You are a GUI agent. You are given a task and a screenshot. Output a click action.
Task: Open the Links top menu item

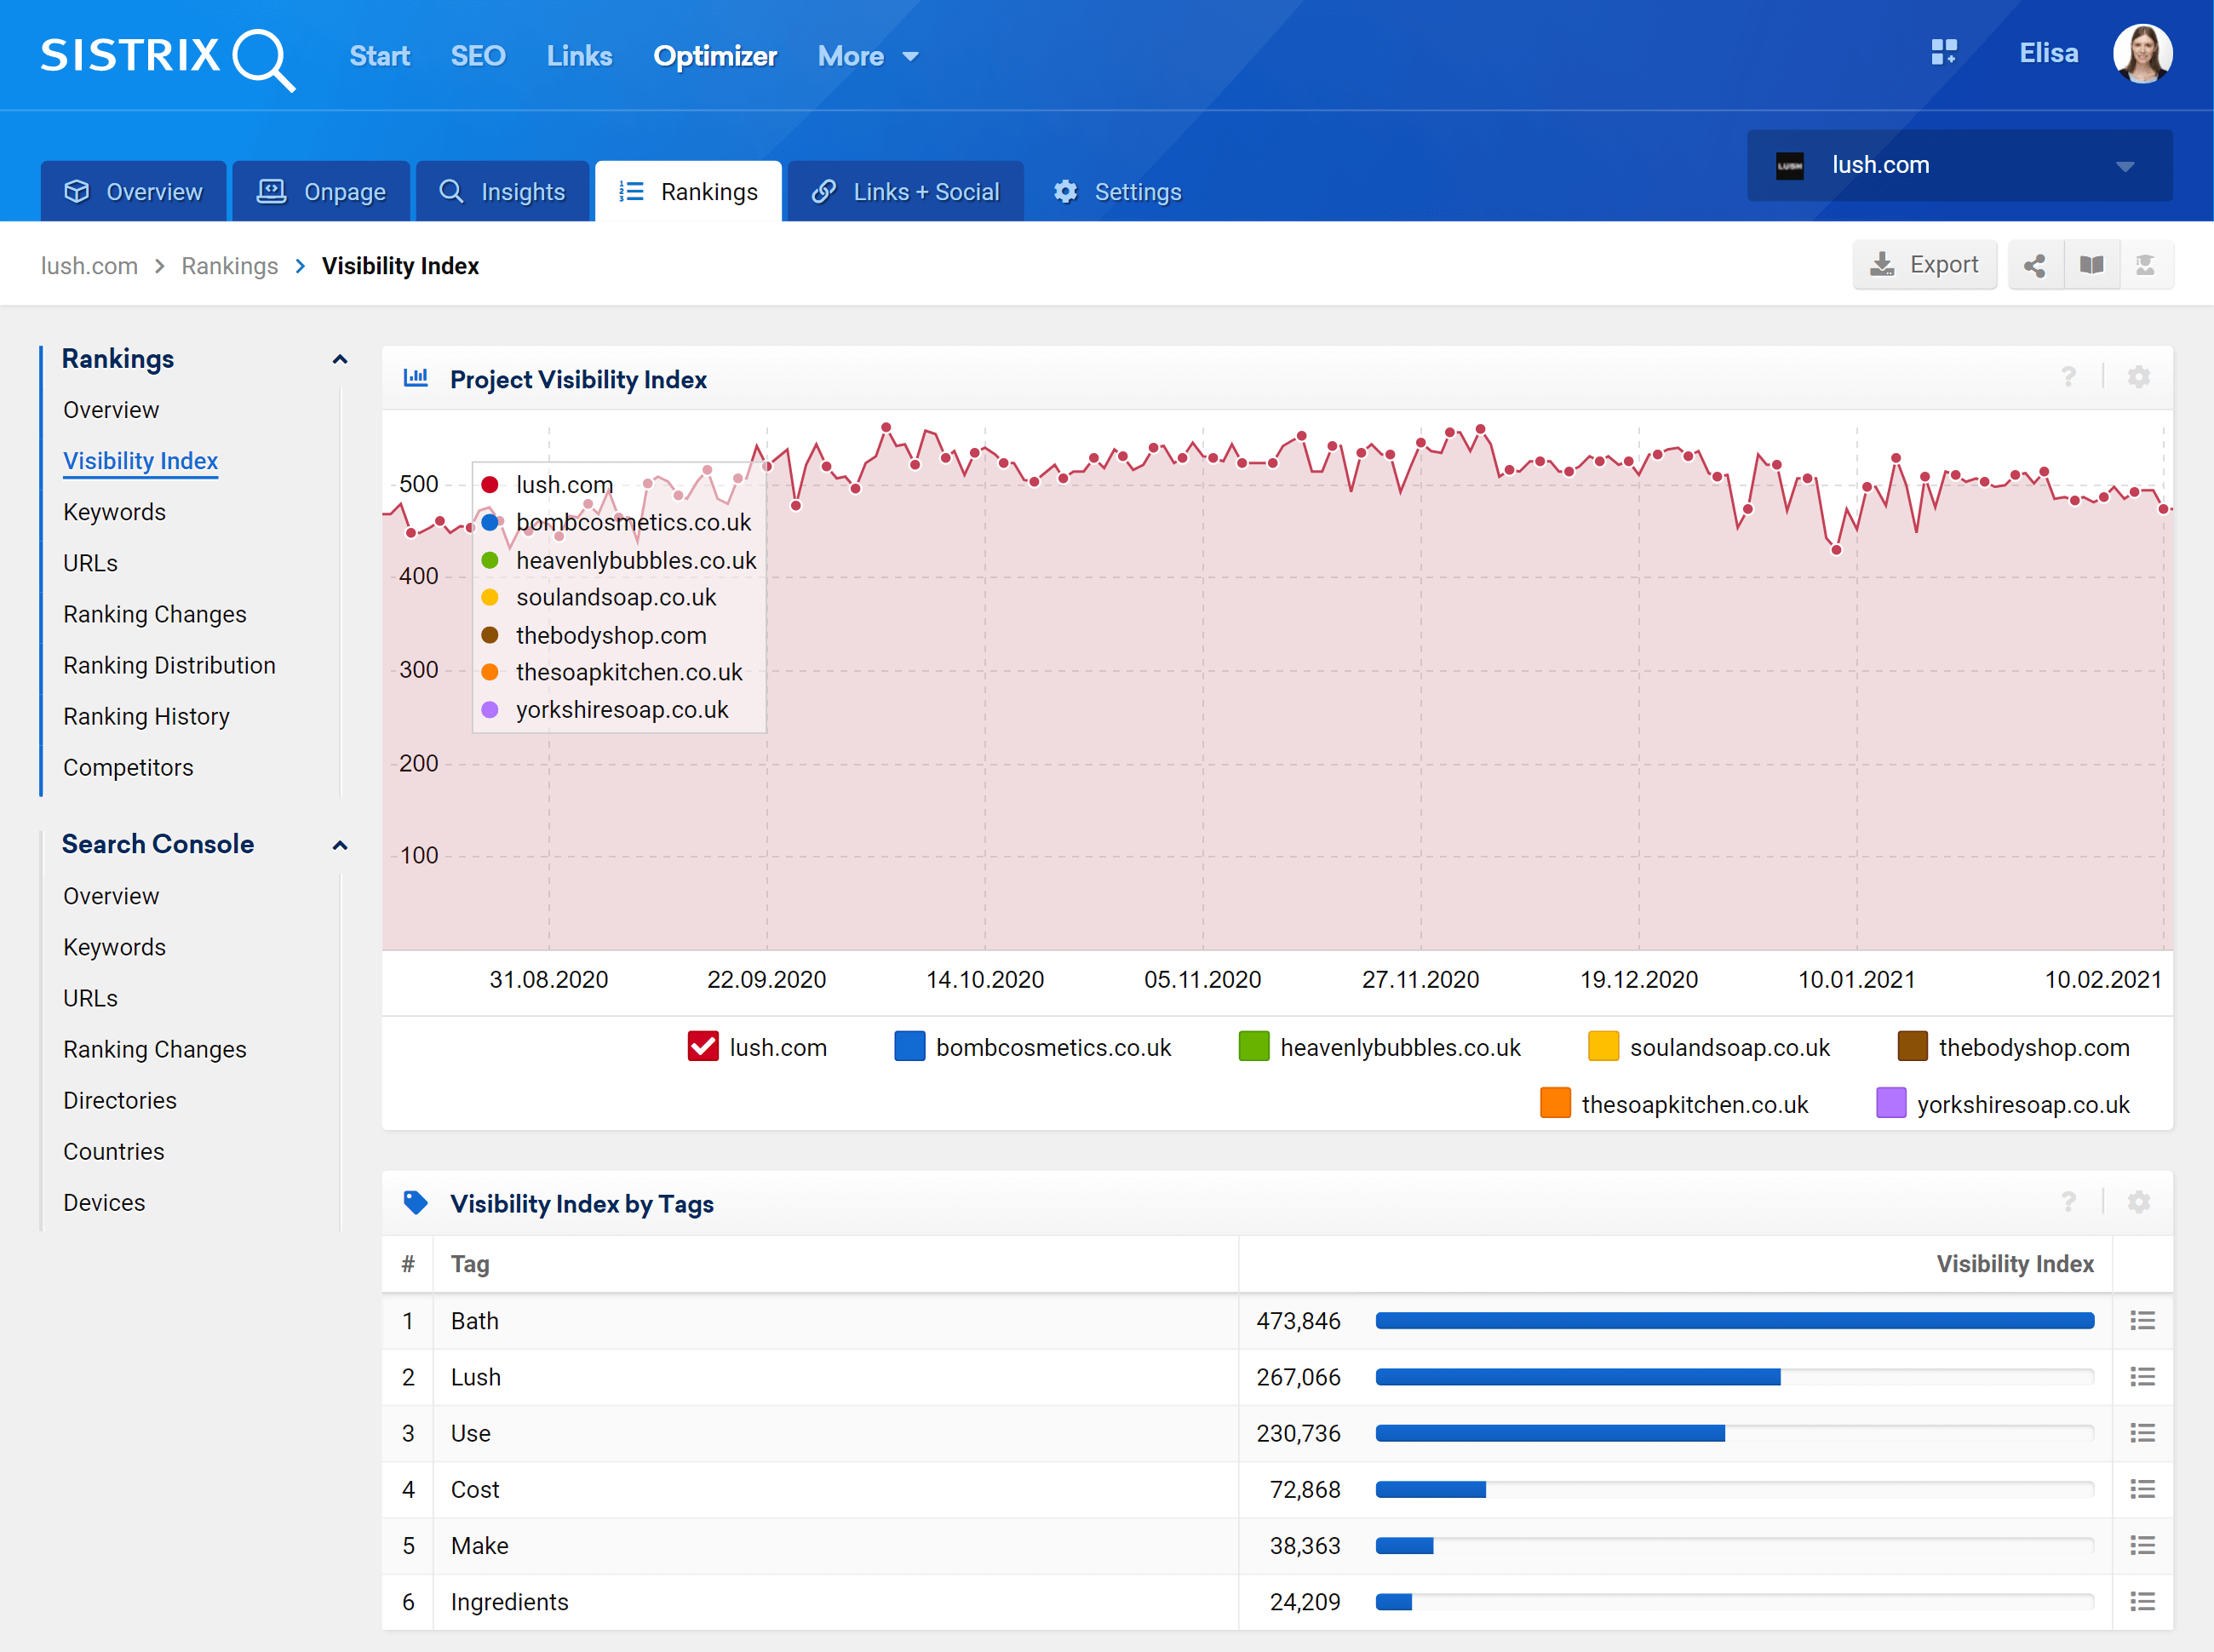(x=579, y=57)
